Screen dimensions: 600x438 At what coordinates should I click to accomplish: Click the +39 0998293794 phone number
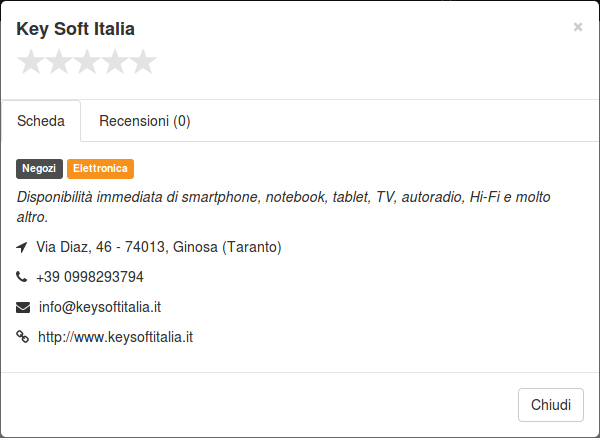(x=90, y=277)
